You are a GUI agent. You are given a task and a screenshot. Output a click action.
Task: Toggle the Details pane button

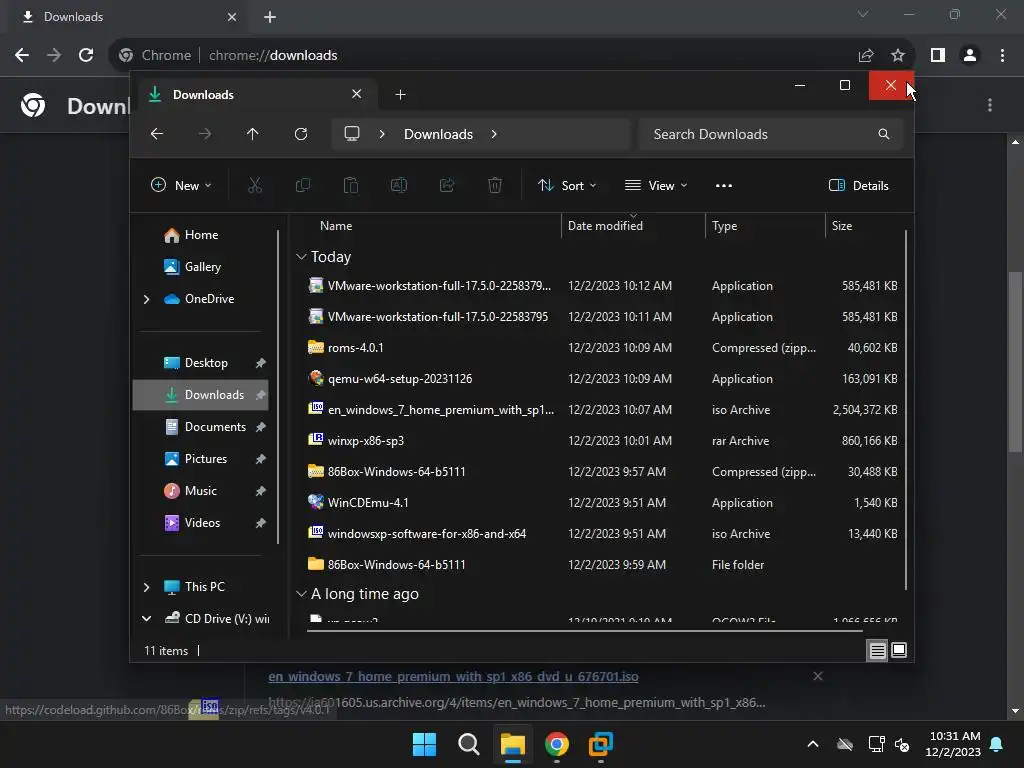pos(858,185)
